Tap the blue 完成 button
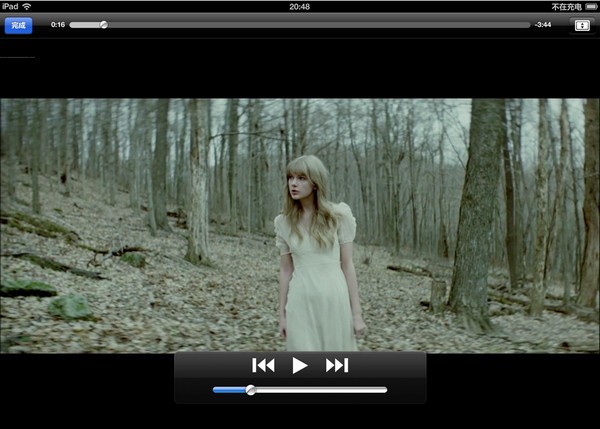Screen dimensions: 600x429 coord(18,25)
